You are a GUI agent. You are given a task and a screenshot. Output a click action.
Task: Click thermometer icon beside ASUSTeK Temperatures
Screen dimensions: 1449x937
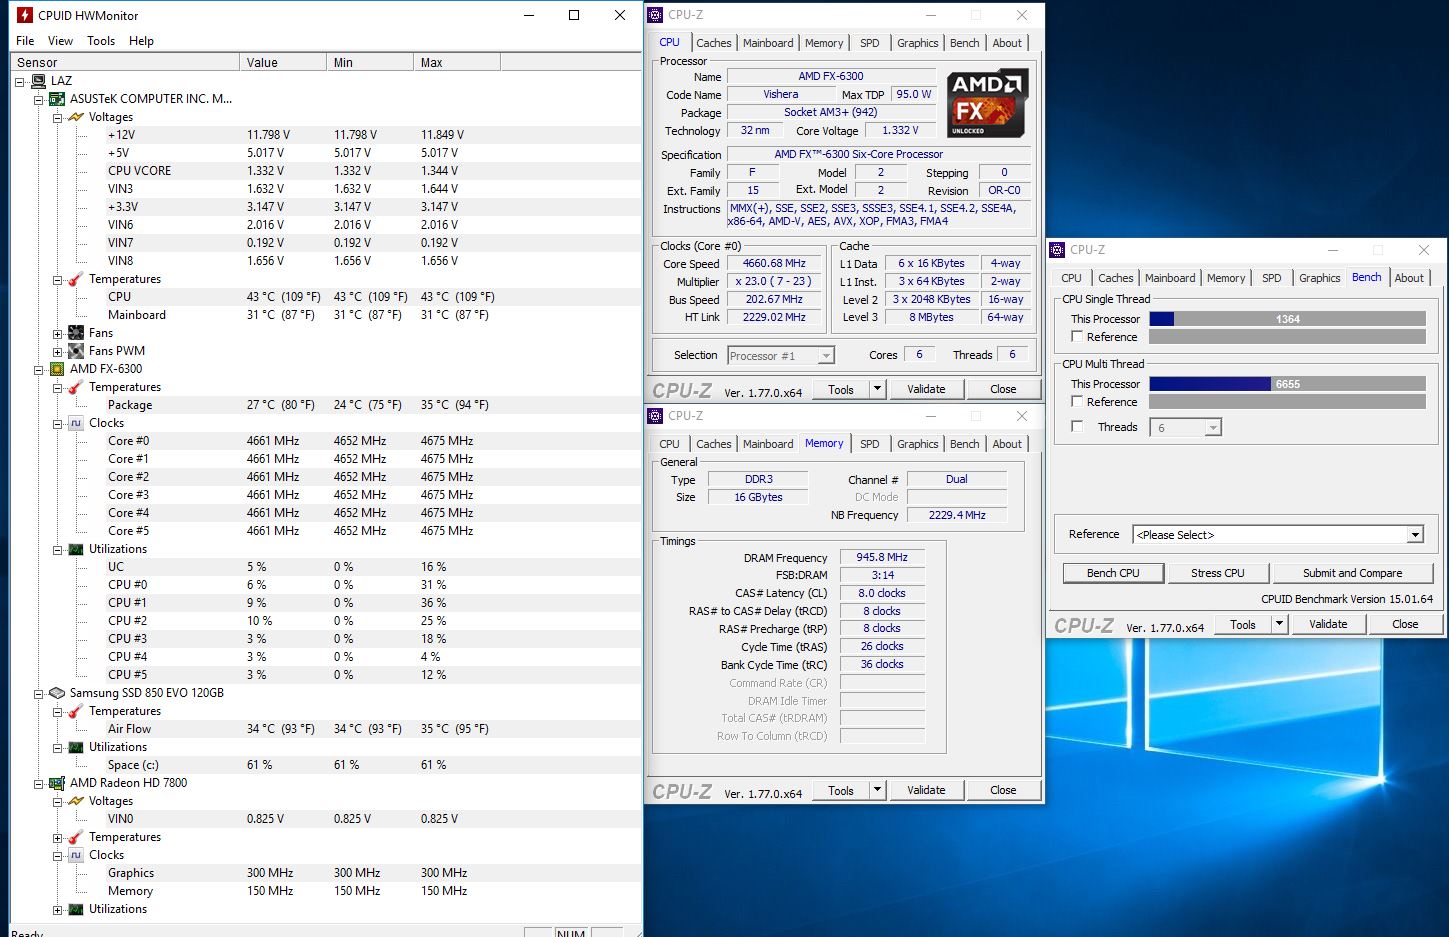pyautogui.click(x=76, y=279)
